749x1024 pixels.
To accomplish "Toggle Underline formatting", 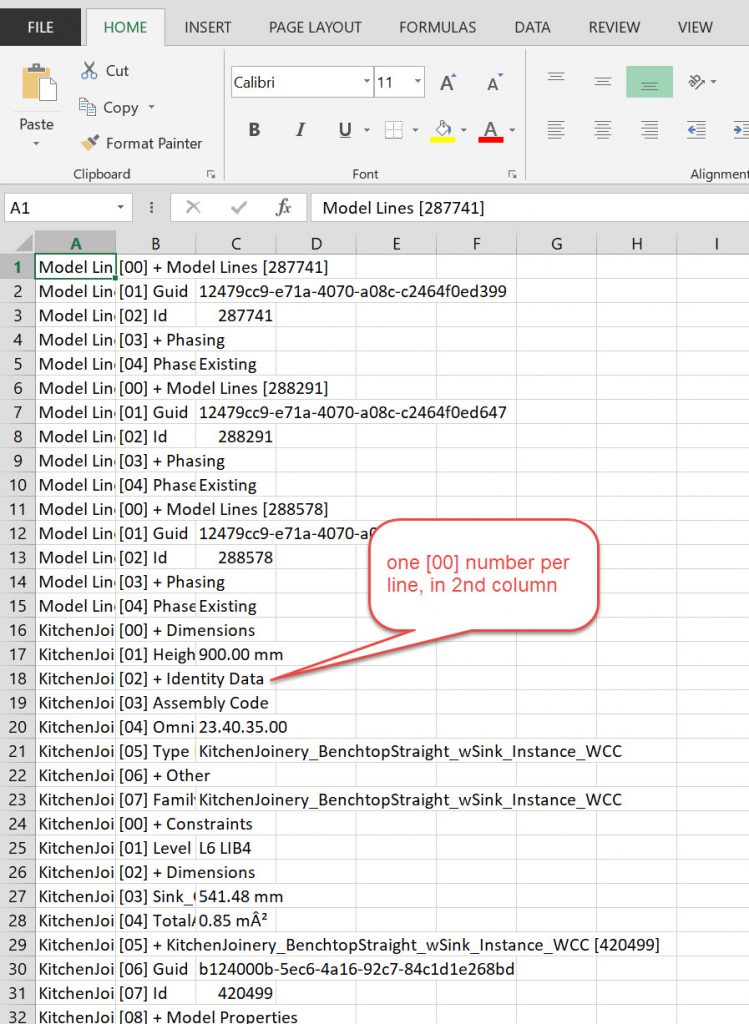I will [345, 130].
